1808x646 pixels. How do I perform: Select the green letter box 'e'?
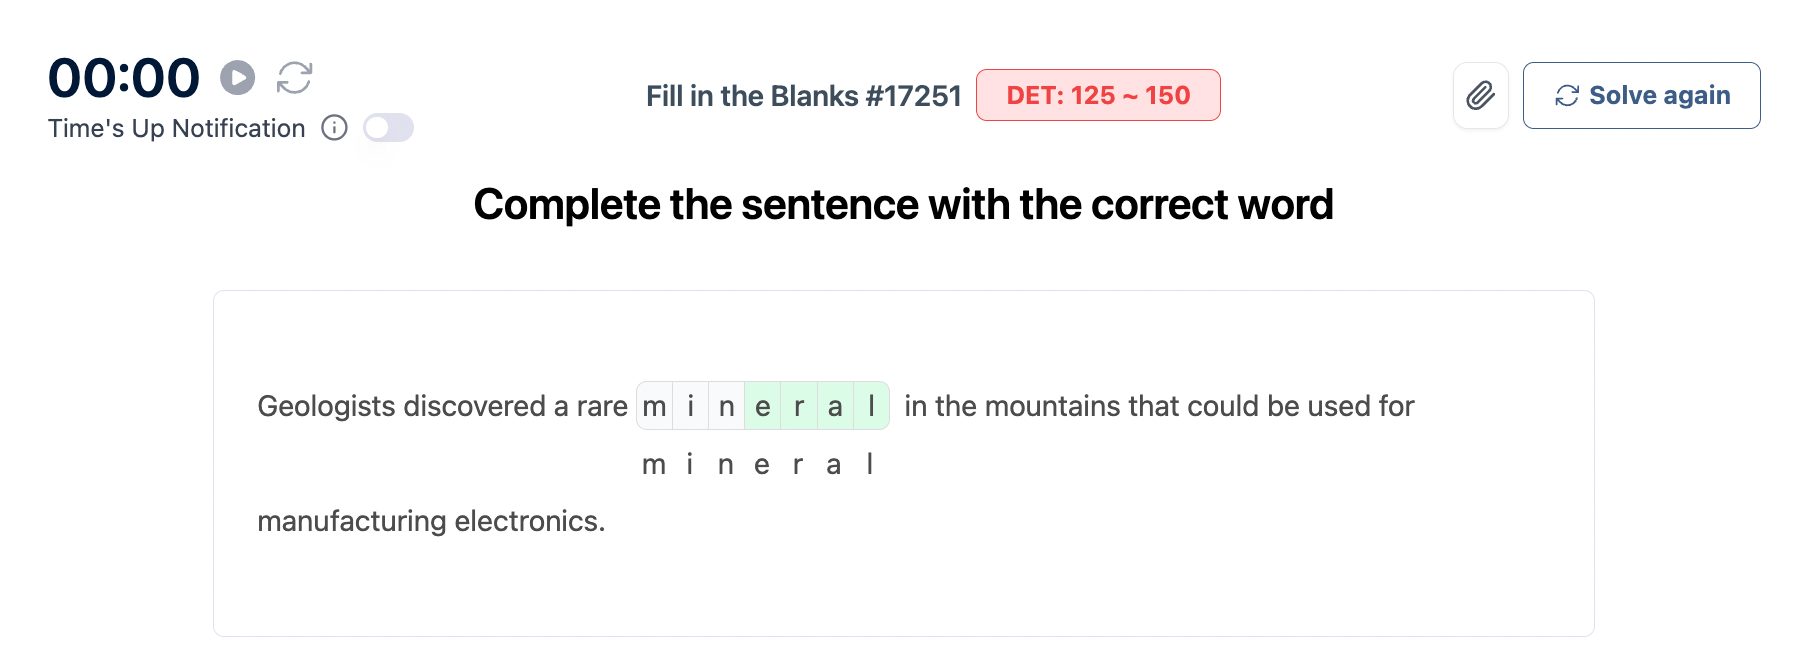click(x=763, y=406)
